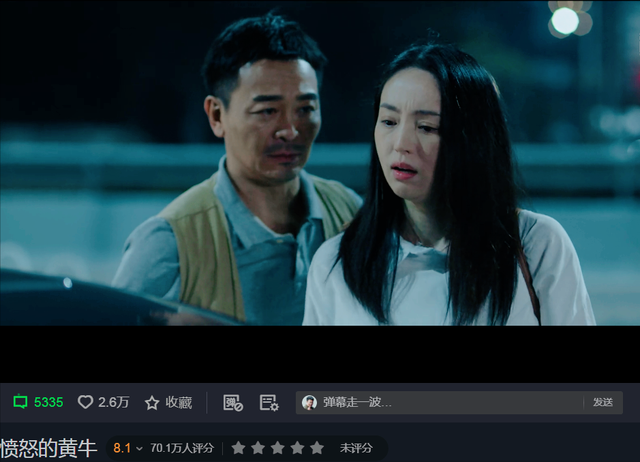Toggle the danmaku display icon
The height and width of the screenshot is (462, 640).
233,403
